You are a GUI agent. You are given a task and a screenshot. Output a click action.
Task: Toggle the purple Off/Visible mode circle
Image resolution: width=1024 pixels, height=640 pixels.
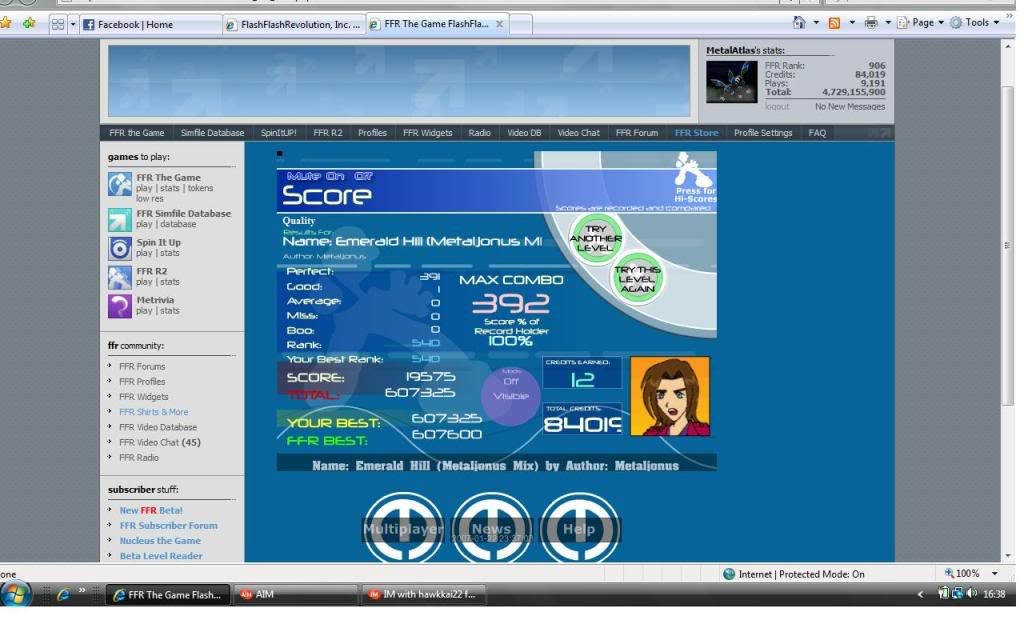click(511, 389)
